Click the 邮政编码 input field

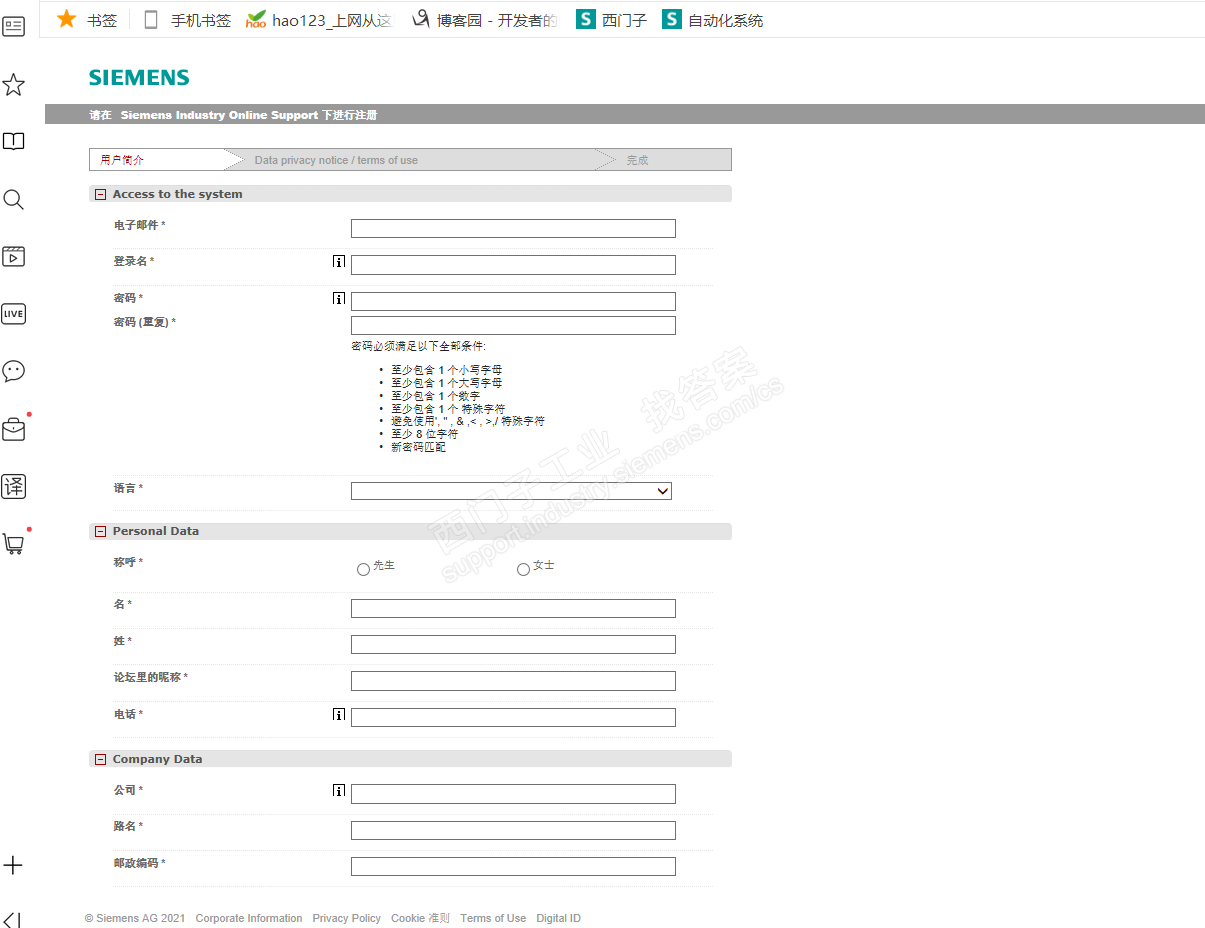(513, 866)
